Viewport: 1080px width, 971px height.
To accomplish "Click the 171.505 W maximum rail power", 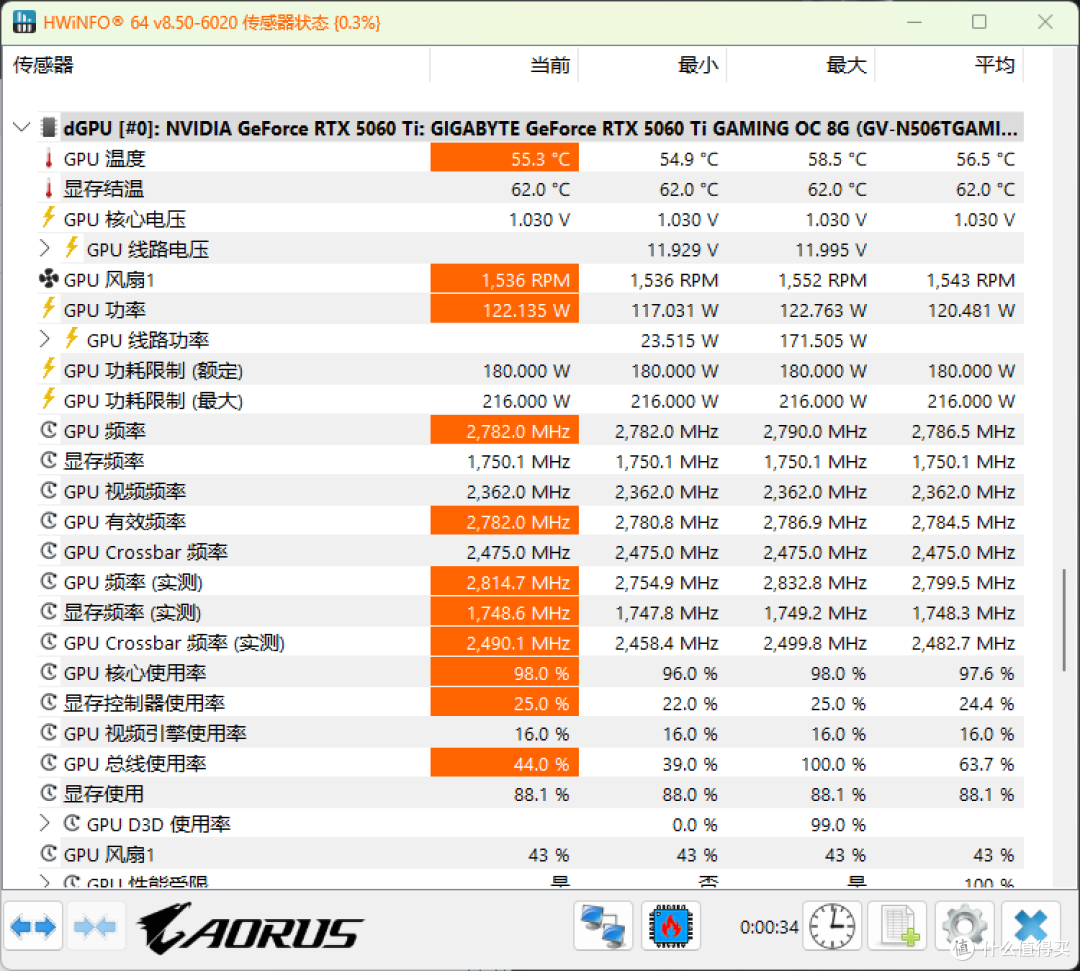I will 822,340.
